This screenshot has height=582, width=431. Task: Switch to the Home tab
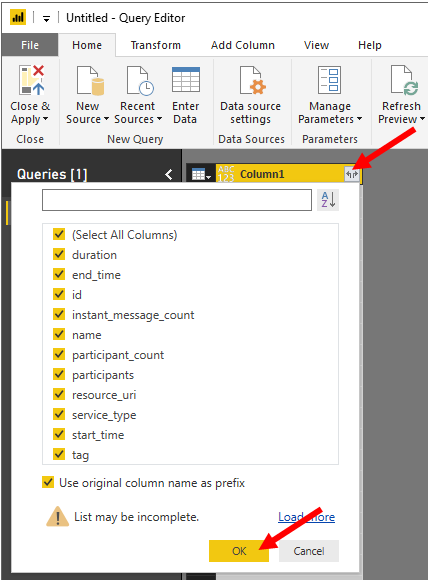(87, 45)
